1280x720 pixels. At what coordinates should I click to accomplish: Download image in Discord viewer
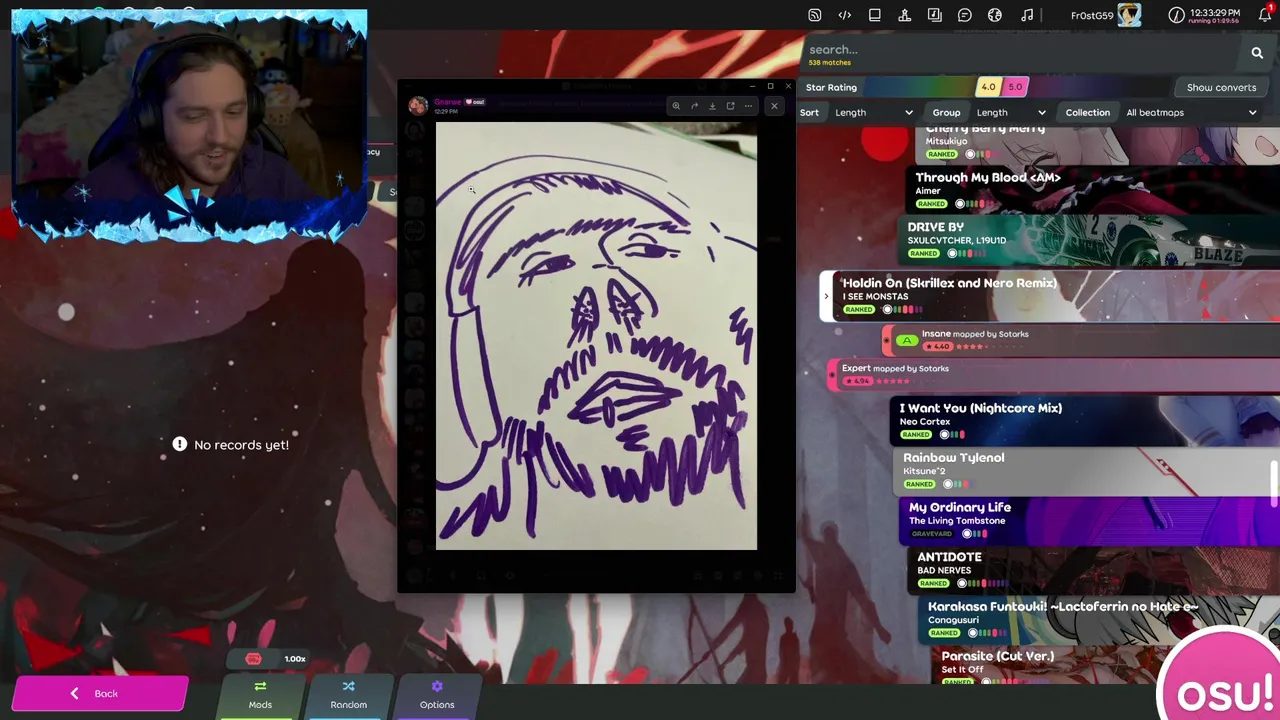click(712, 106)
